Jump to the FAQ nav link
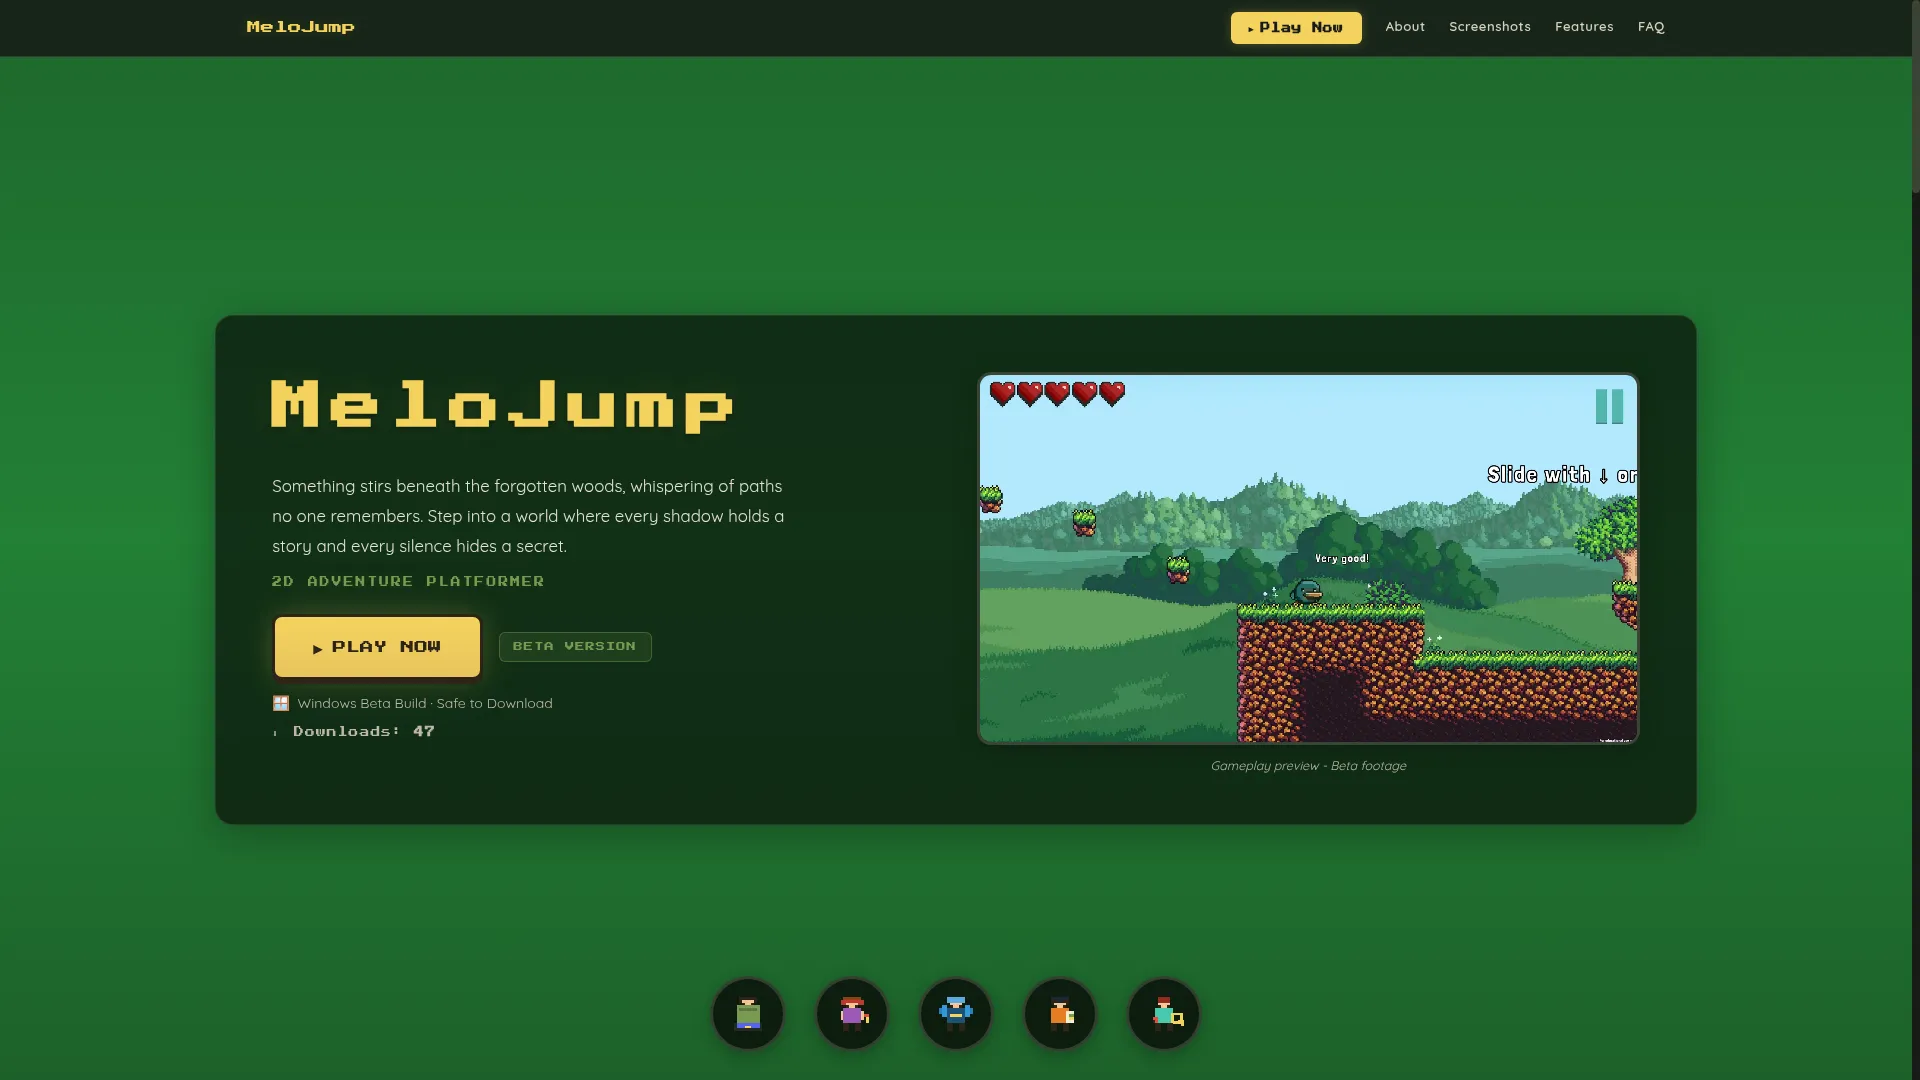1920x1080 pixels. [x=1651, y=27]
